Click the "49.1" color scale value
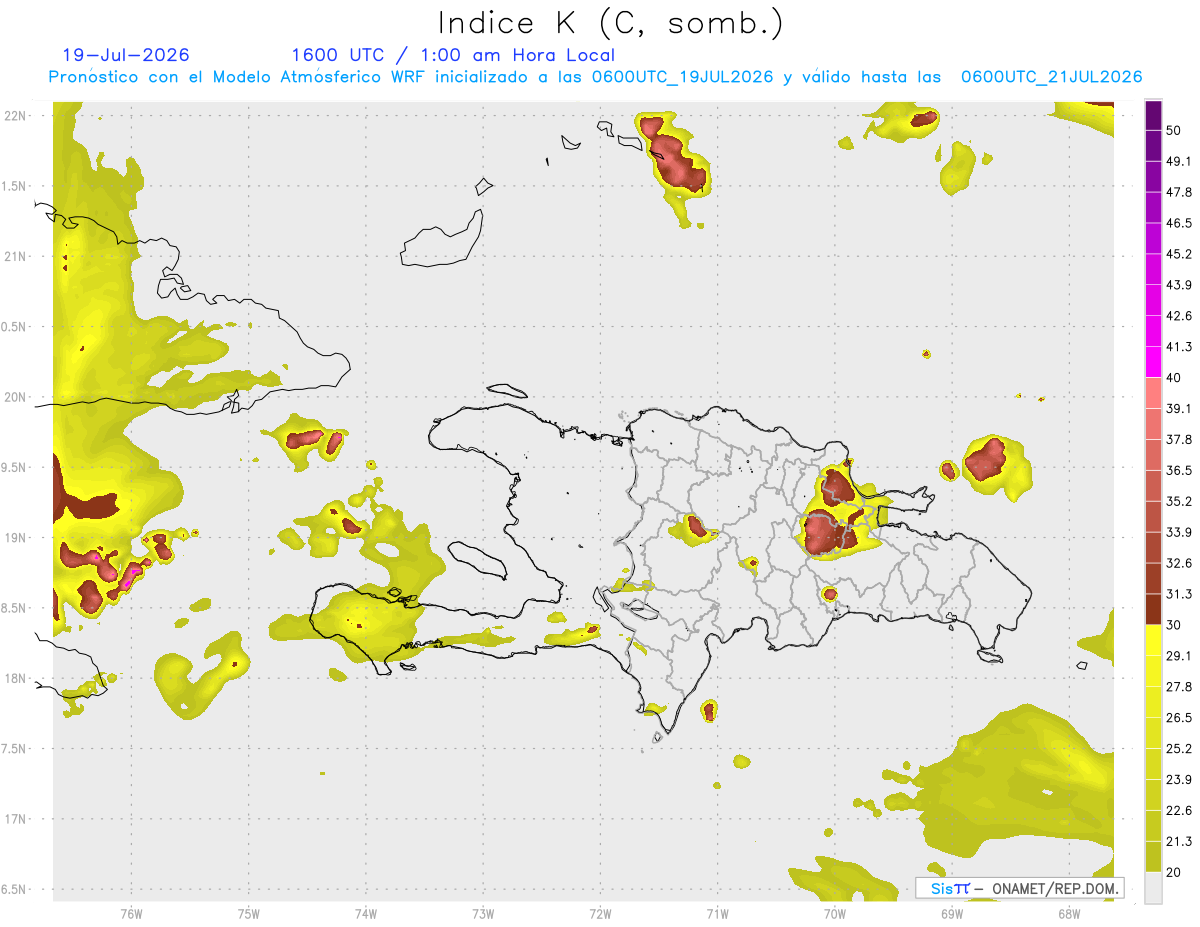Image resolution: width=1200 pixels, height=927 pixels. pos(1180,161)
